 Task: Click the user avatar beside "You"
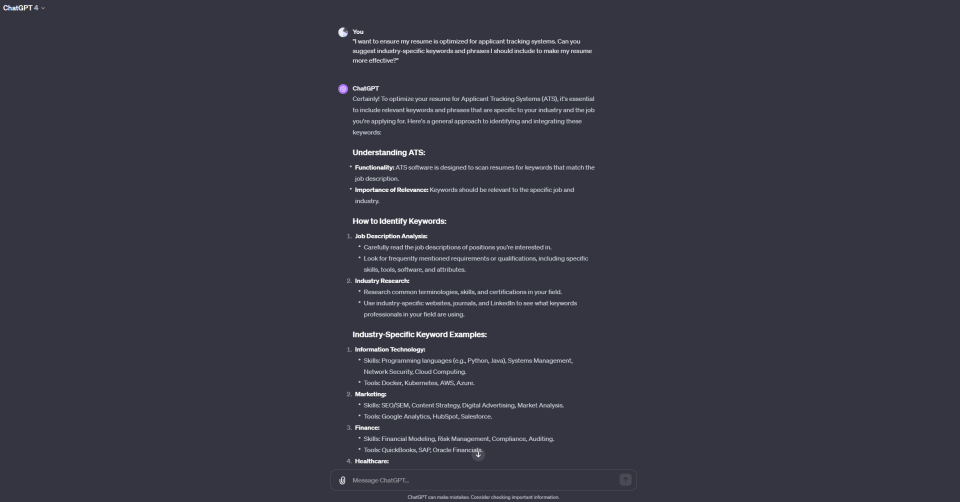tap(343, 32)
